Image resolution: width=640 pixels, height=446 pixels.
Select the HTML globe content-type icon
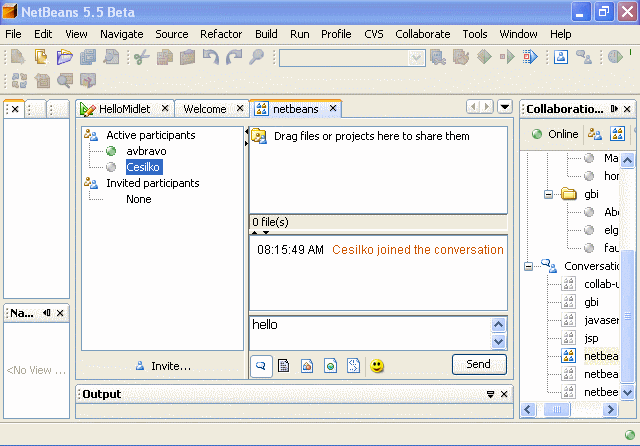[330, 366]
